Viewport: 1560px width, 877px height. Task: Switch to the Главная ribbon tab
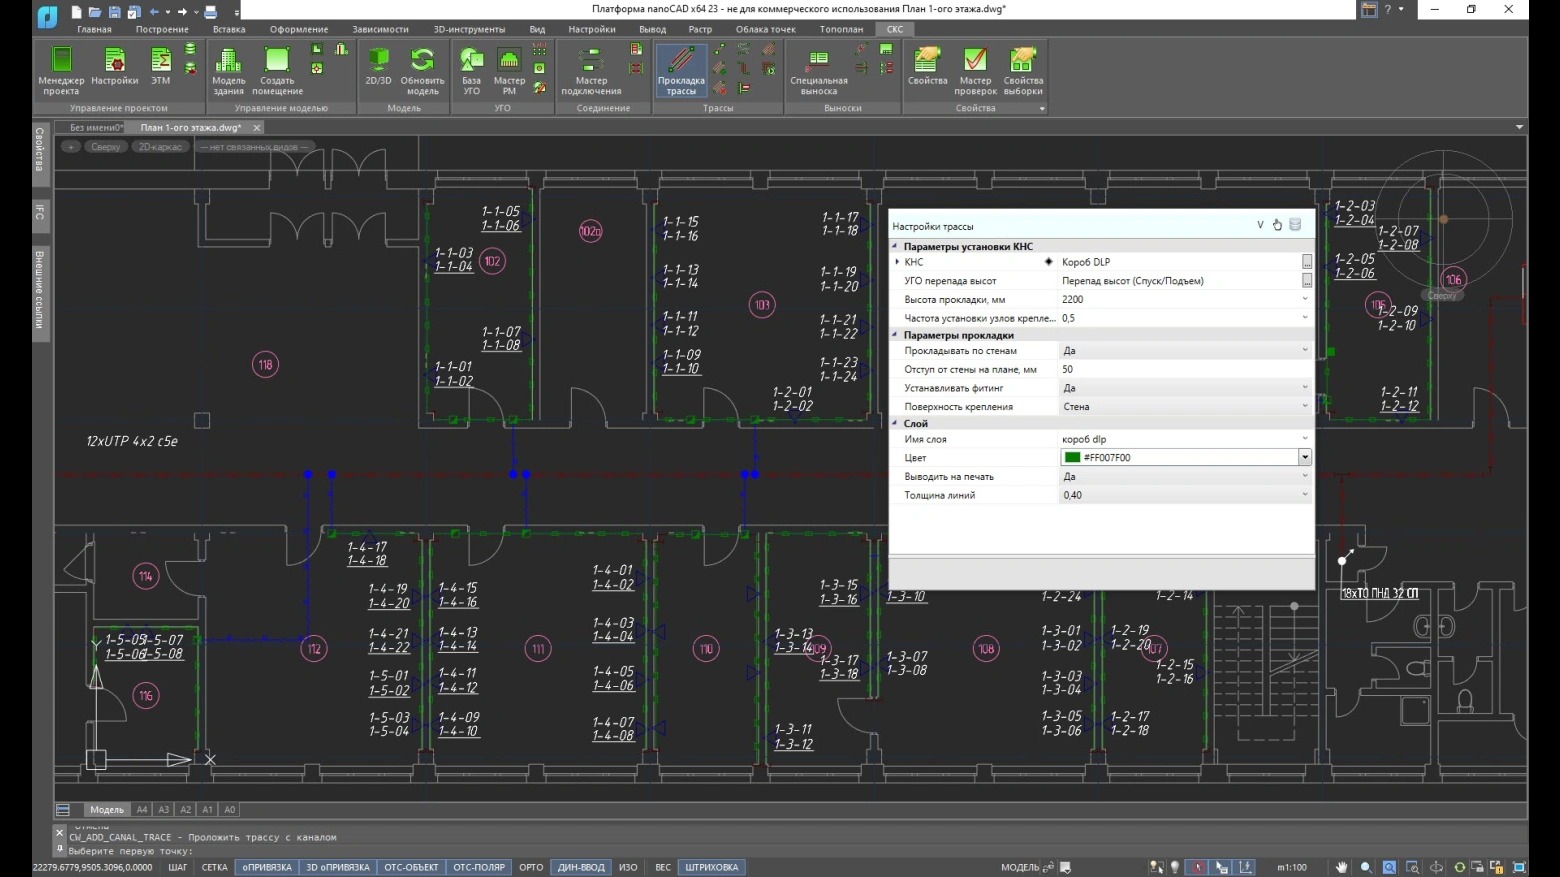(x=94, y=29)
